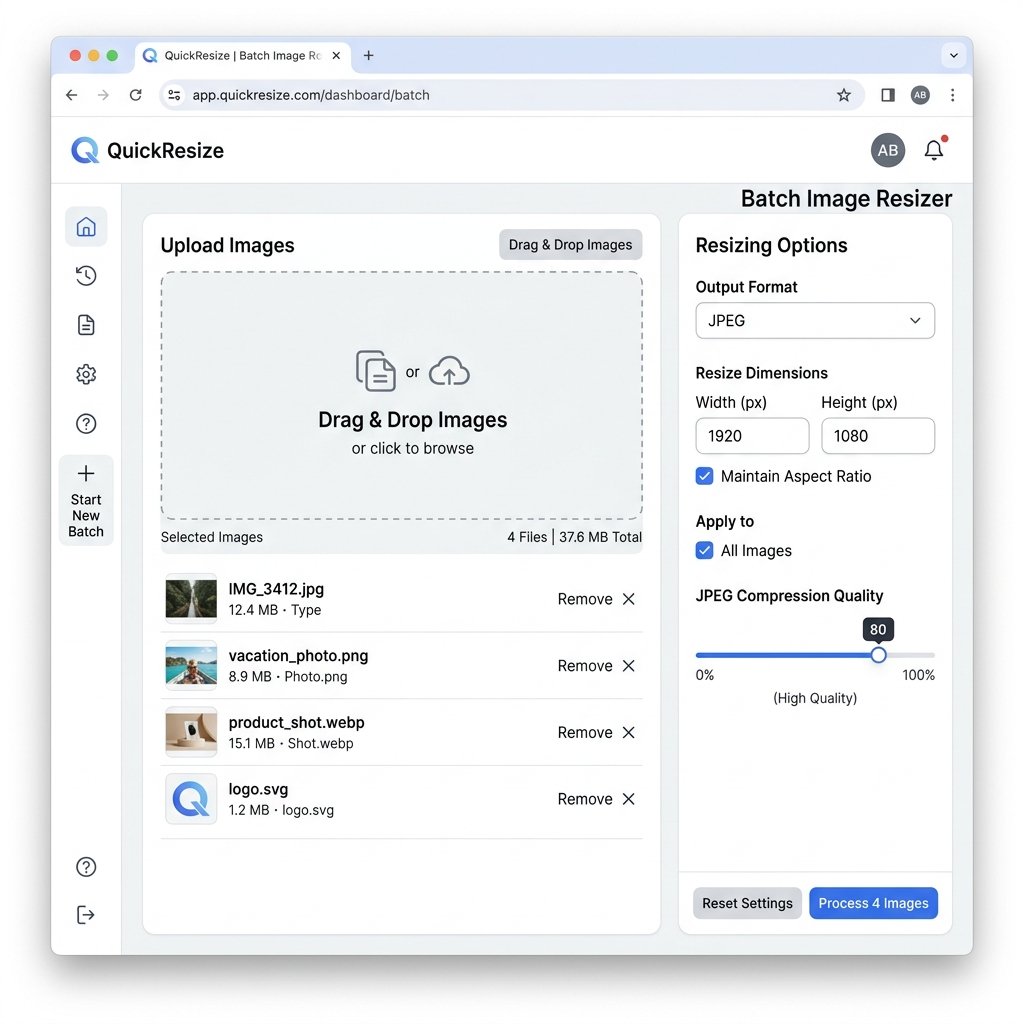Viewport: 1024px width, 1024px height.
Task: Open the AB profile avatar in app header
Action: click(888, 150)
